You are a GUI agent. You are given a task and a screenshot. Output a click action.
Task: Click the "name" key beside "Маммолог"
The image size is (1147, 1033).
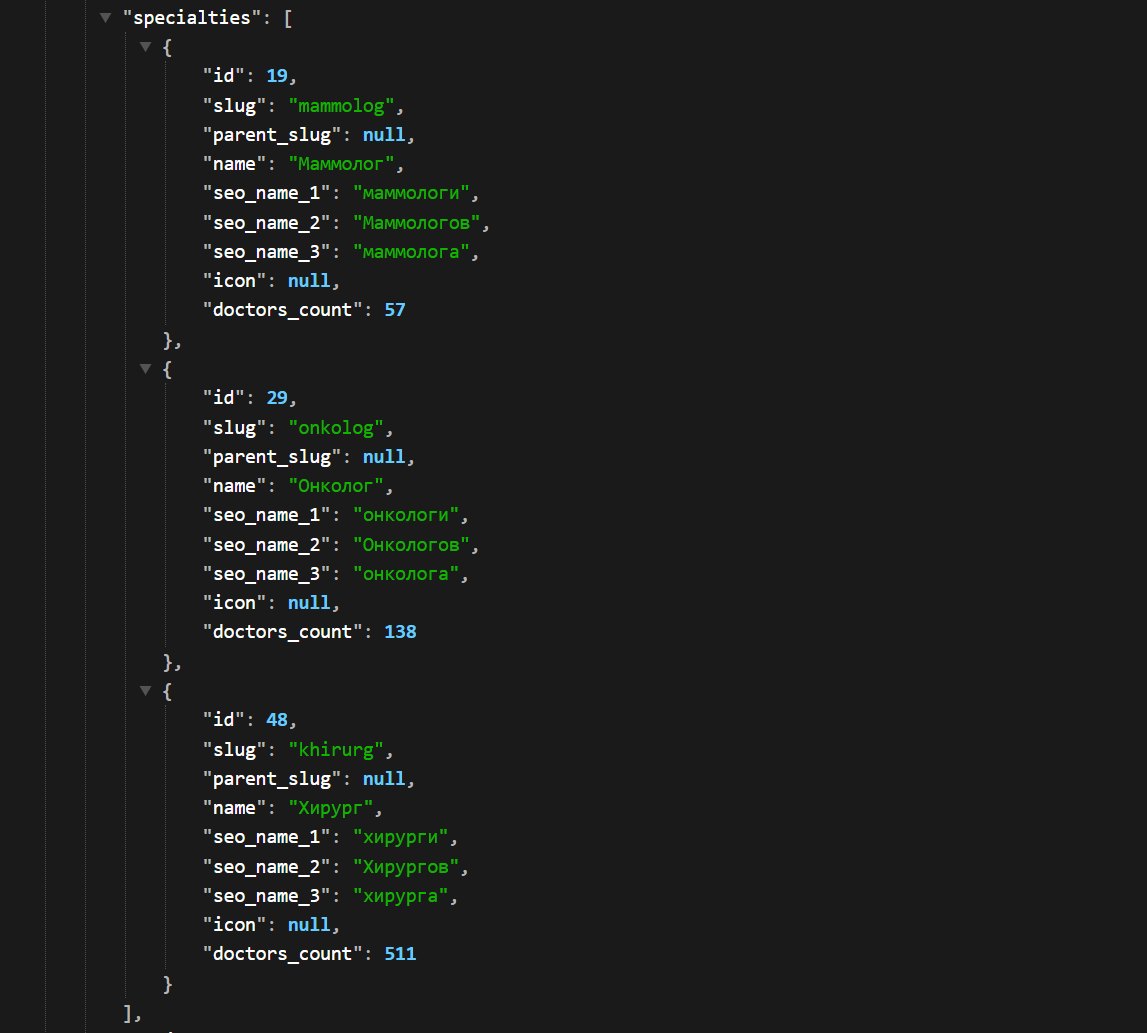point(234,164)
